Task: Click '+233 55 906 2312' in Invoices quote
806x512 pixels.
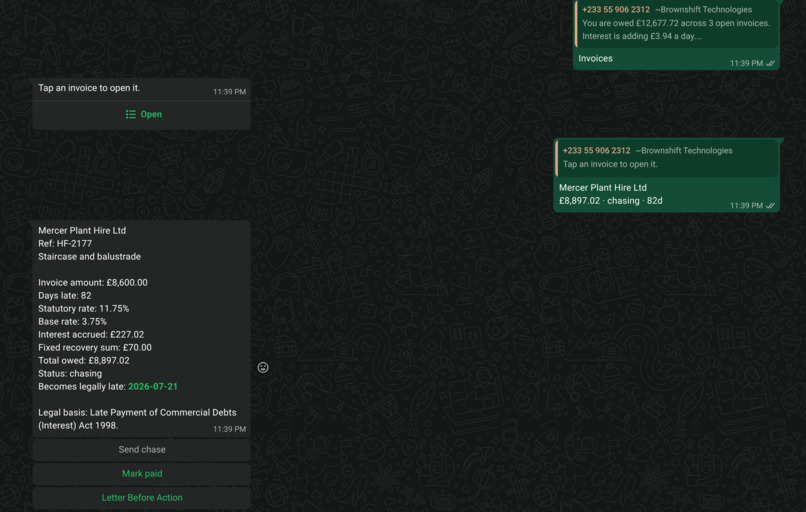Action: point(616,10)
